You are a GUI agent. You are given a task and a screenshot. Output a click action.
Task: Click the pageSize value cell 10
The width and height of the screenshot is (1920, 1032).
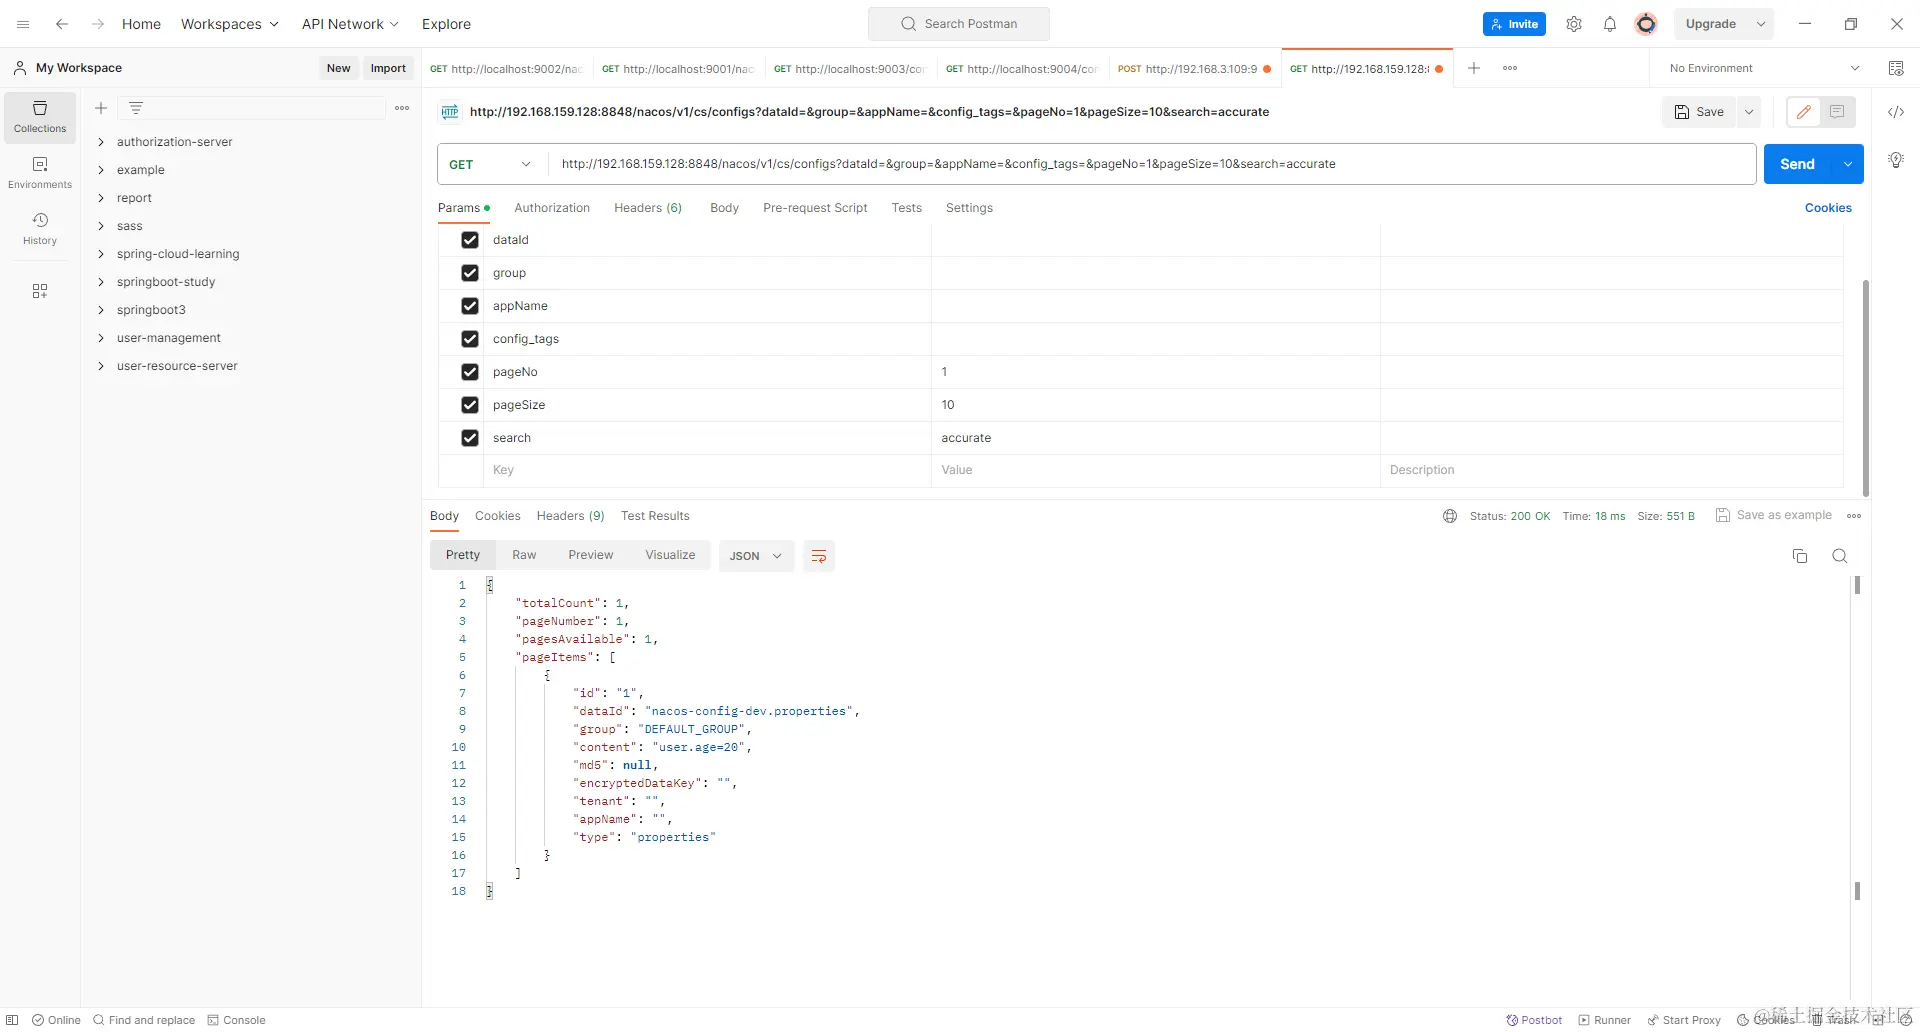coord(1155,405)
